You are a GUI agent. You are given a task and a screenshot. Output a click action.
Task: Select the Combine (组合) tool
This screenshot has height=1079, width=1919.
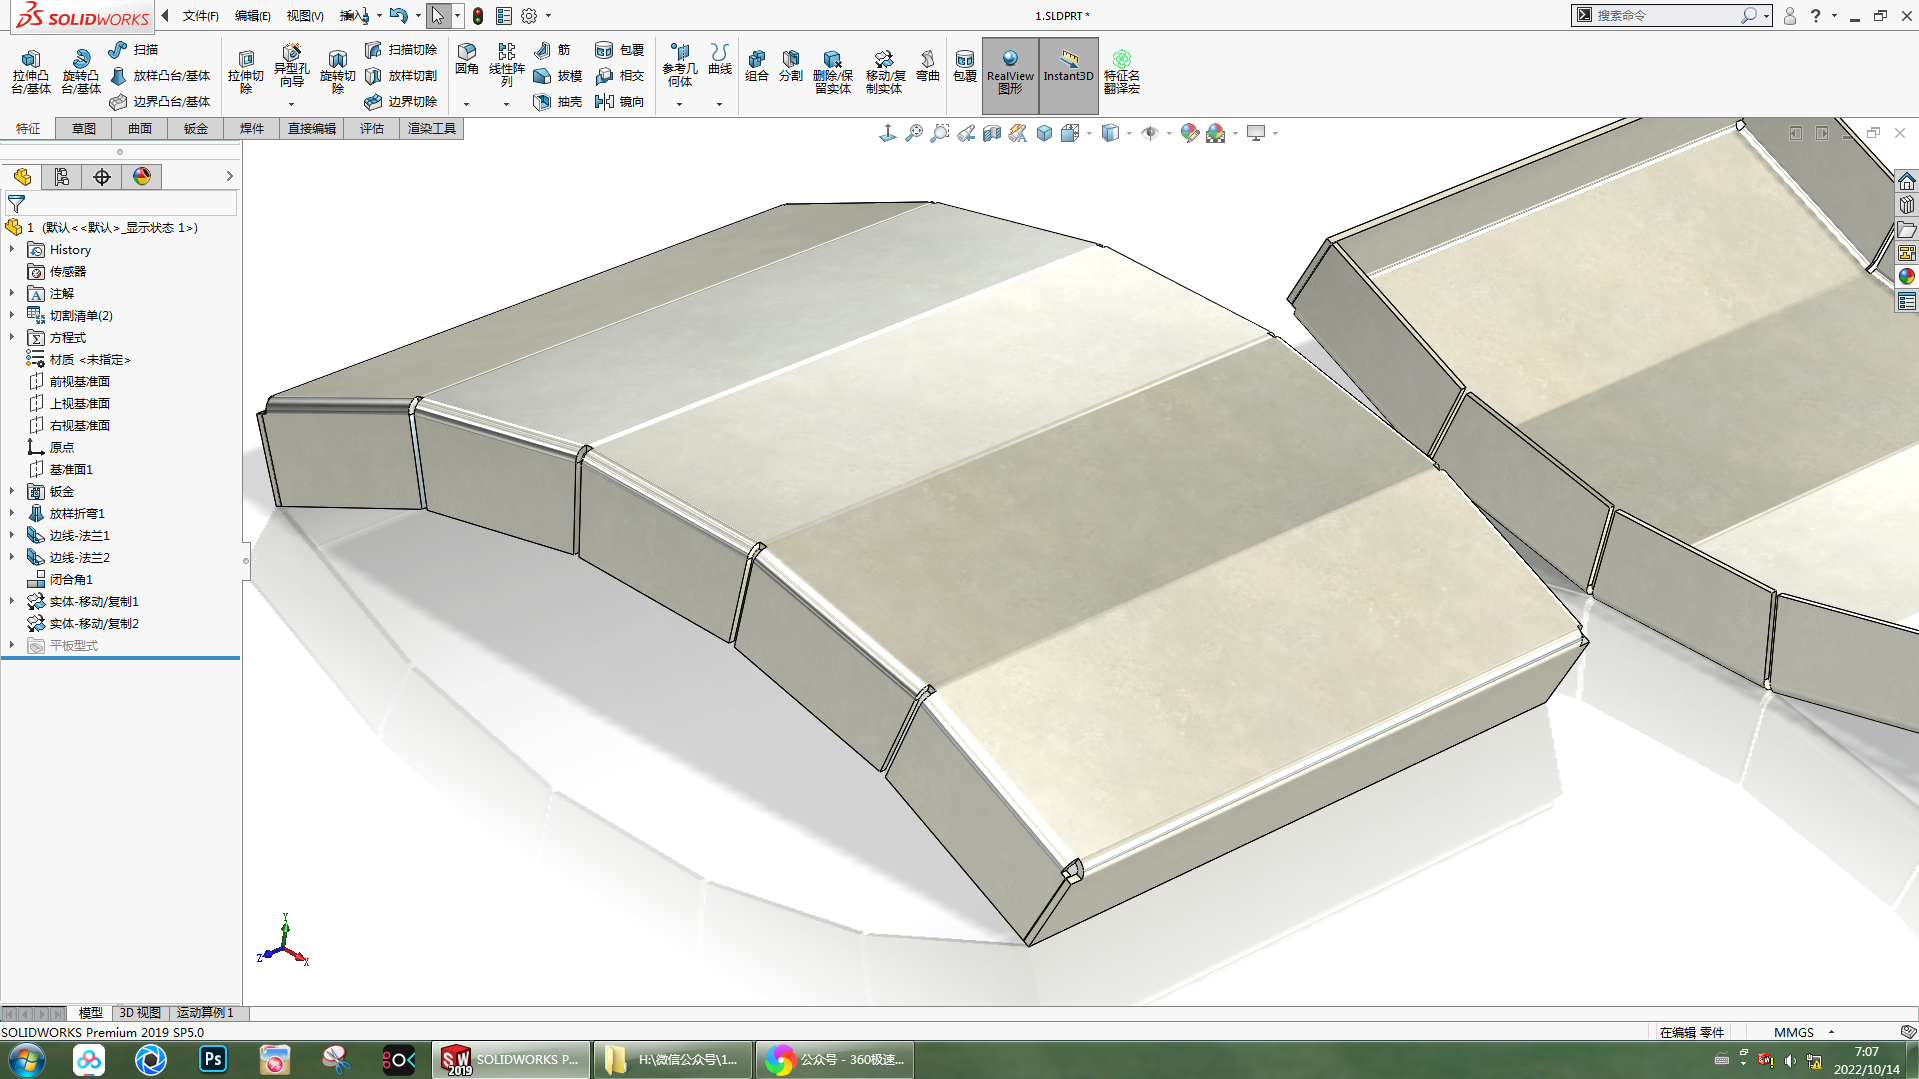coord(757,66)
